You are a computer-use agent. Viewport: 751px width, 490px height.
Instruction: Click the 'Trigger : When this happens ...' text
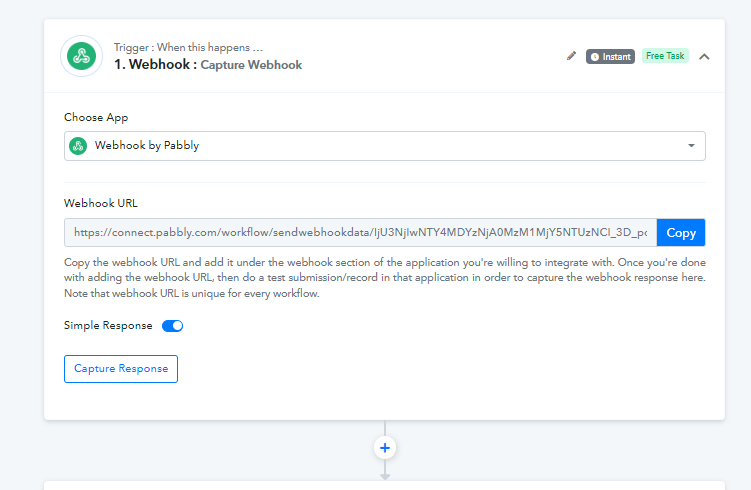pyautogui.click(x=188, y=47)
